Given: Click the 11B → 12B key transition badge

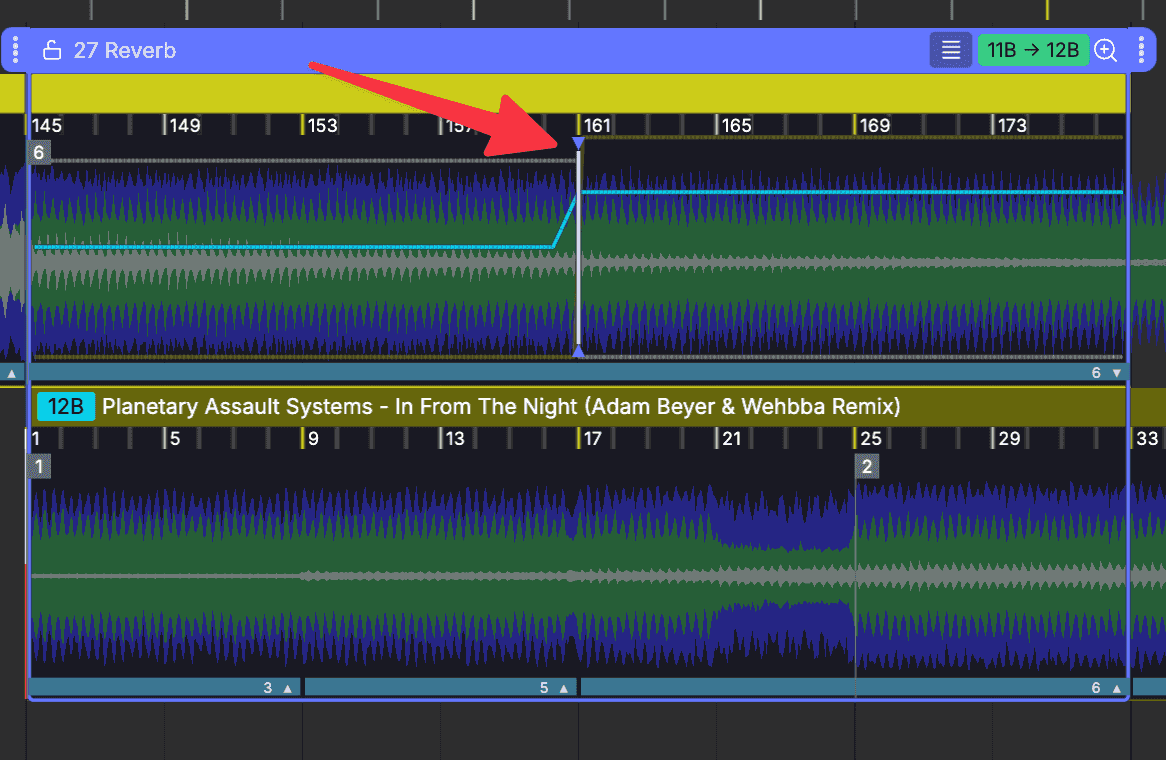Looking at the screenshot, I should (1033, 50).
